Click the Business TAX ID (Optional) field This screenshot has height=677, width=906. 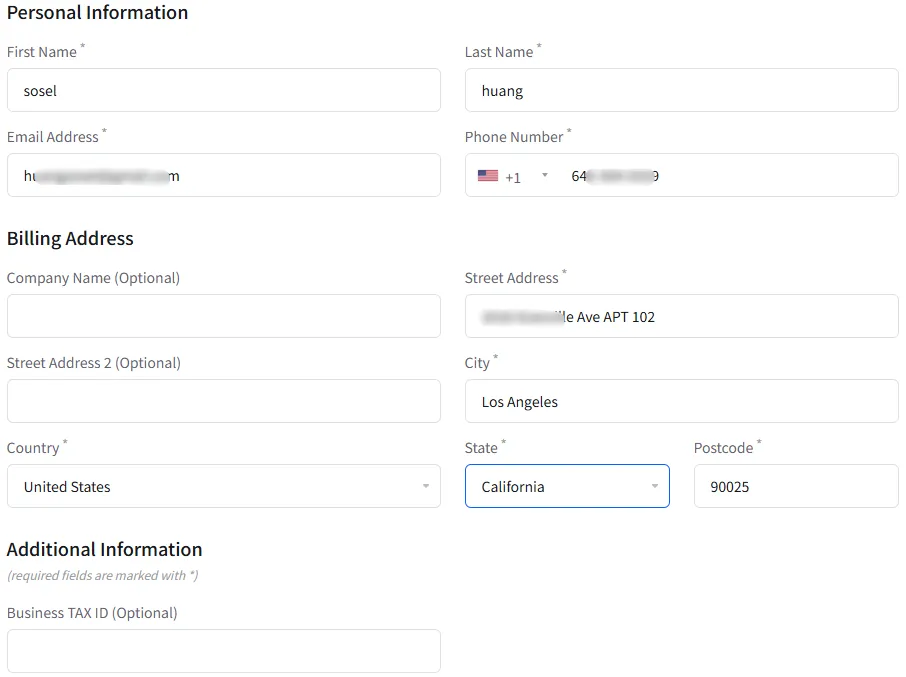(224, 651)
